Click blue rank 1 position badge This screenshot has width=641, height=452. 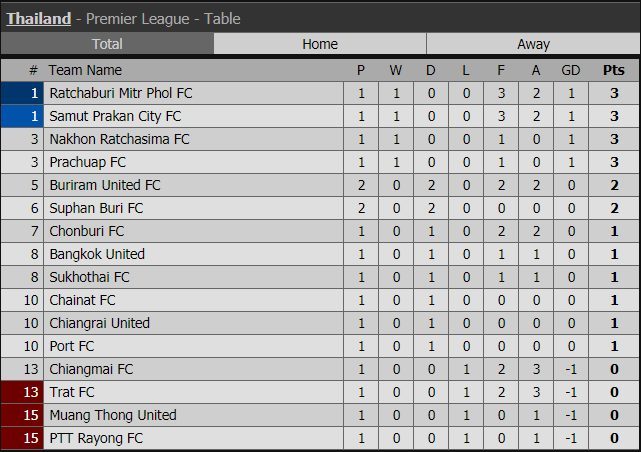click(22, 93)
